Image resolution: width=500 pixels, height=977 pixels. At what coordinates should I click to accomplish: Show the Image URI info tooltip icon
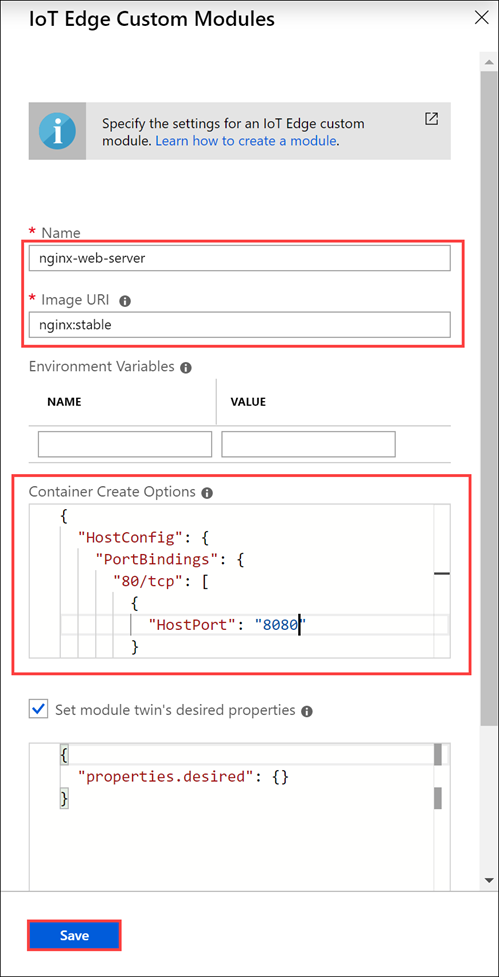(x=125, y=301)
